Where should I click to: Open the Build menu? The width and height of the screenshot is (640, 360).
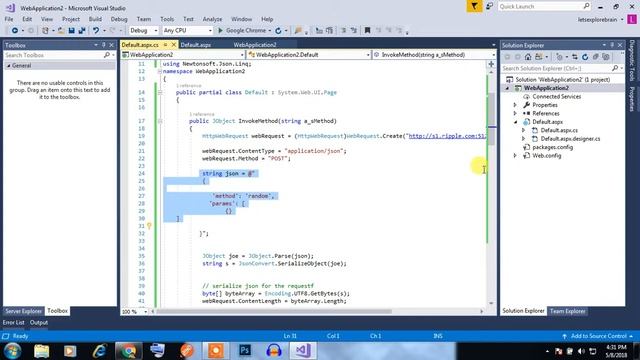click(95, 19)
